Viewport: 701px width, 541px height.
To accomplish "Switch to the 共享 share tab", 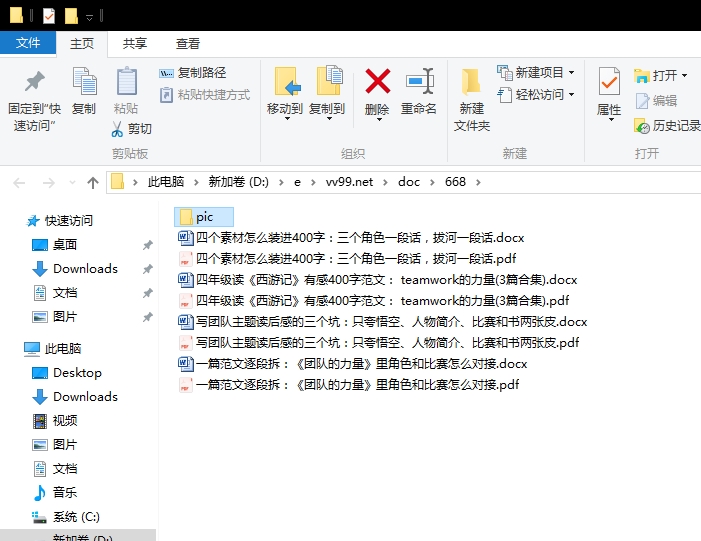I will click(135, 43).
